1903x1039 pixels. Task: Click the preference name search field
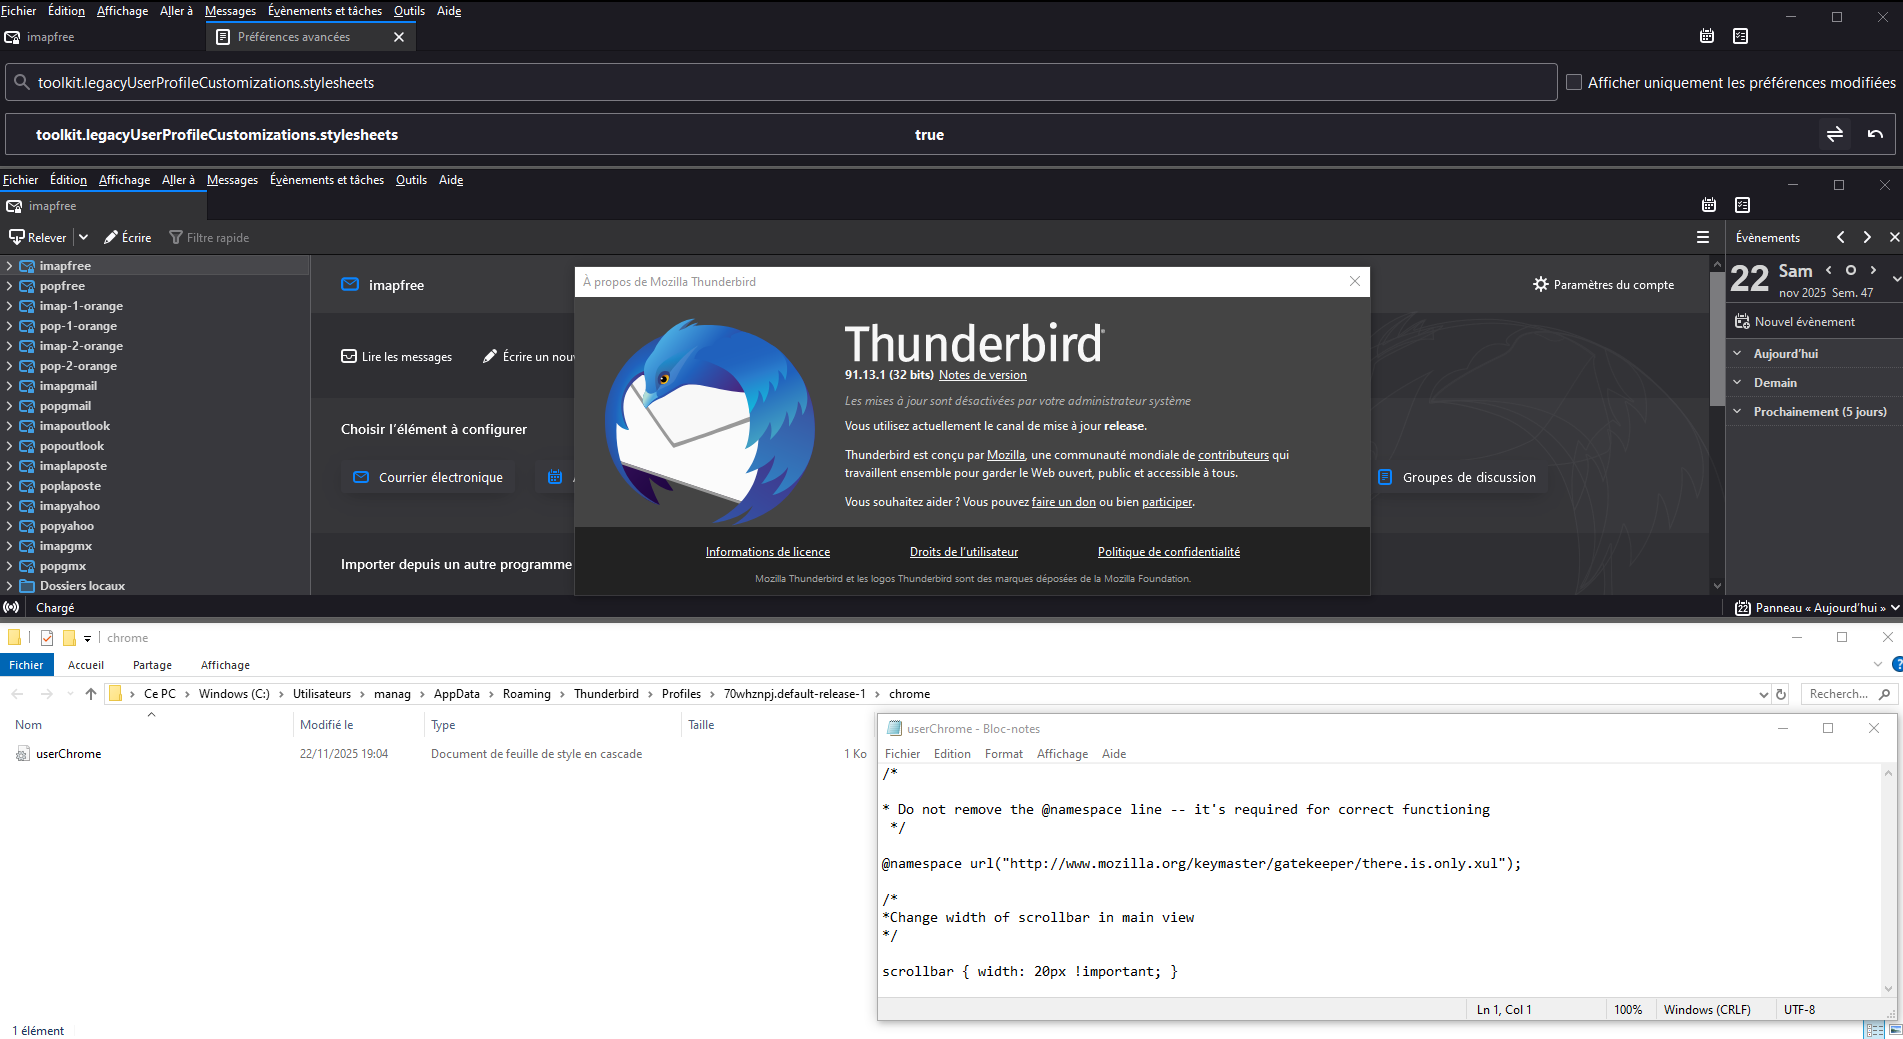click(x=781, y=82)
